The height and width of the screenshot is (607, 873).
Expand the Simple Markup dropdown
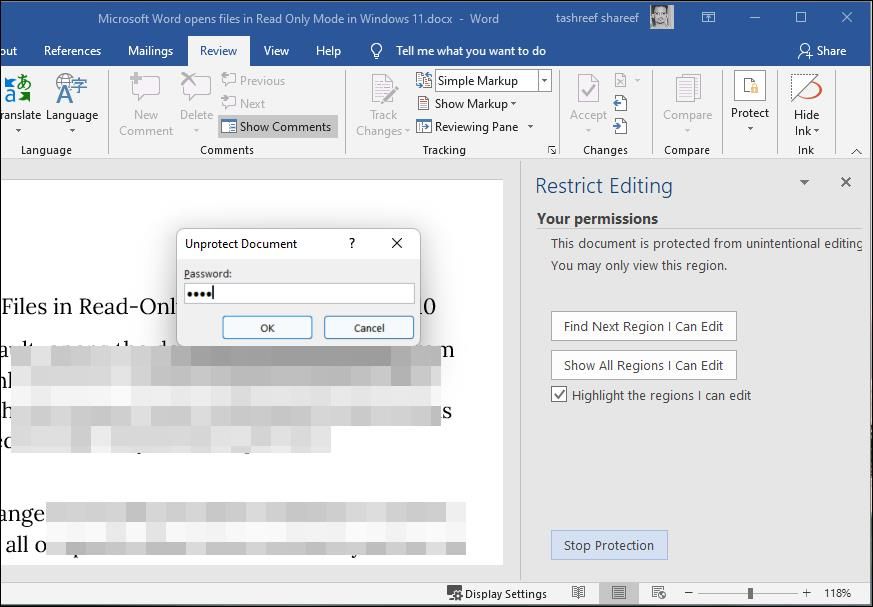pos(544,81)
